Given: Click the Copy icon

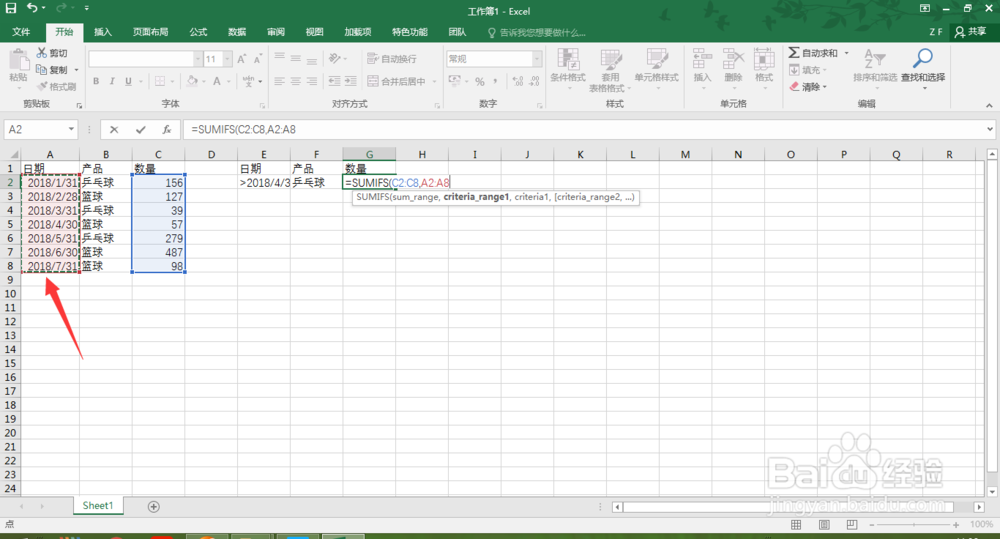Looking at the screenshot, I should (x=42, y=70).
